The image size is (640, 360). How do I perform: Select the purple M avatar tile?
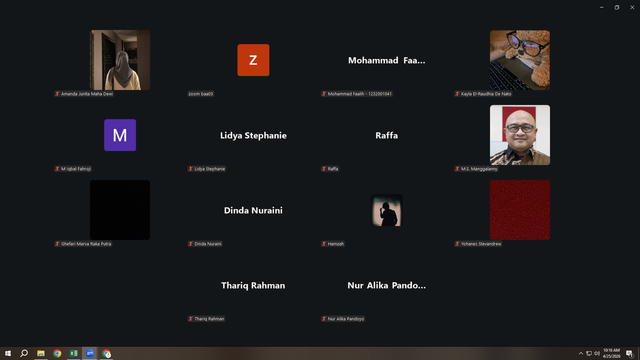click(120, 135)
